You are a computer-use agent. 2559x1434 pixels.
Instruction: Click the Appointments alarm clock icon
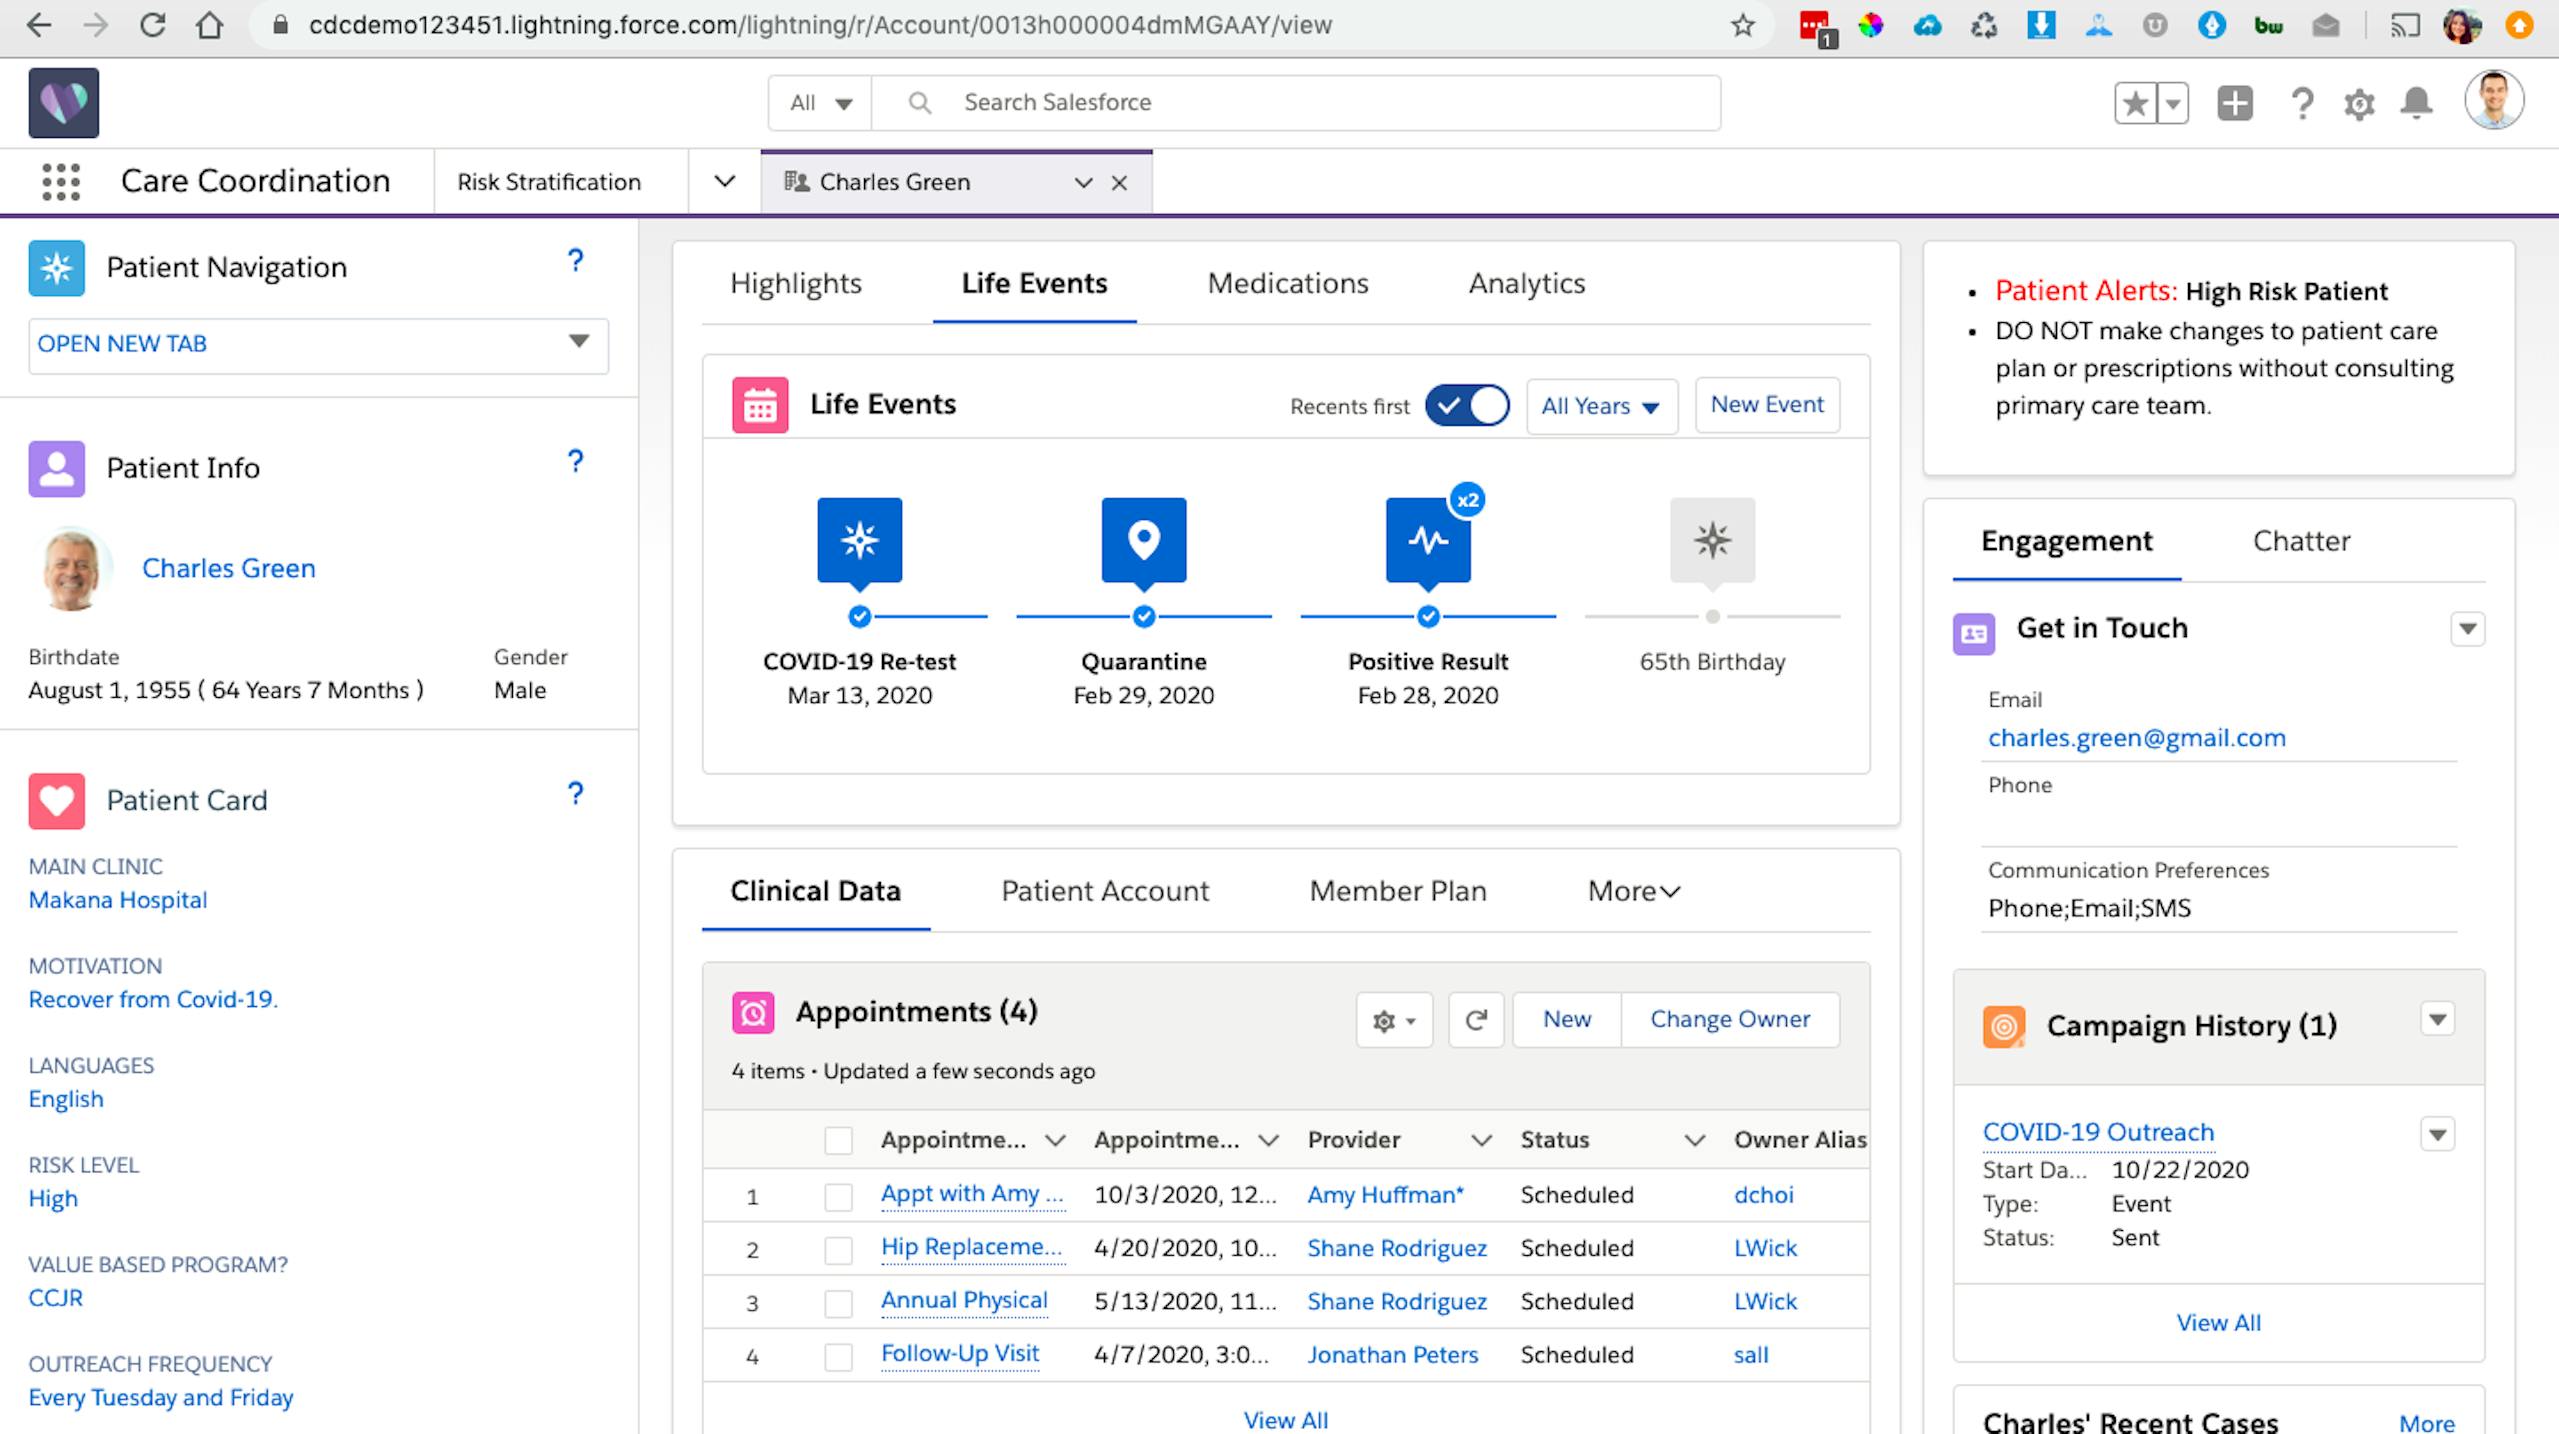pyautogui.click(x=753, y=1013)
